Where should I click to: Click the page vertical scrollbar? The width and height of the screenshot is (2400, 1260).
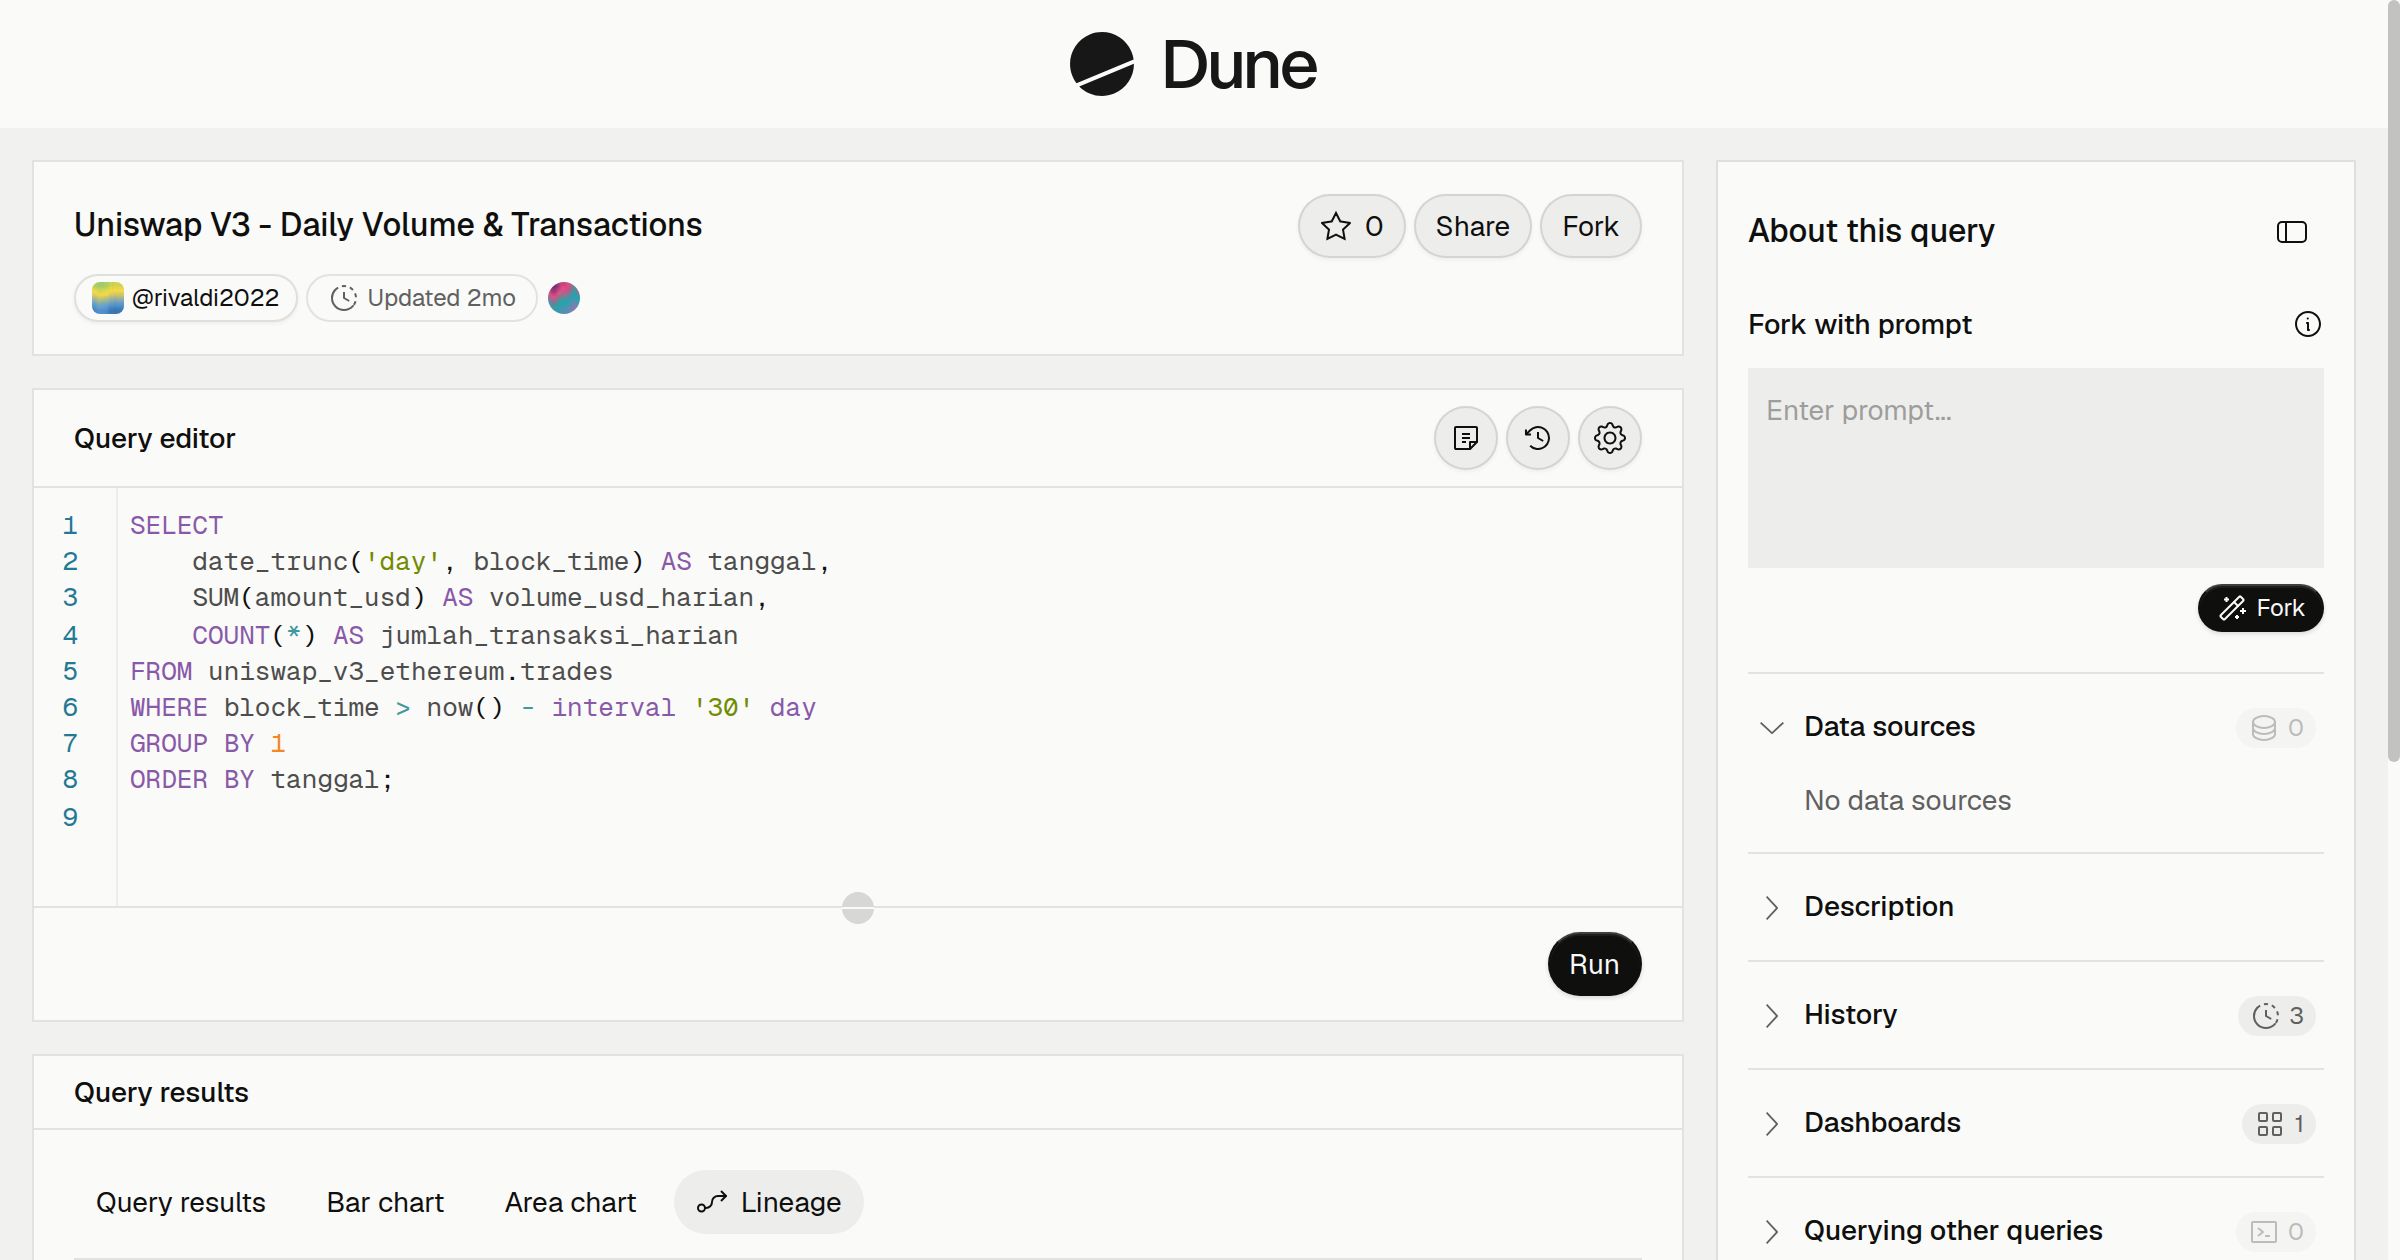click(2393, 381)
